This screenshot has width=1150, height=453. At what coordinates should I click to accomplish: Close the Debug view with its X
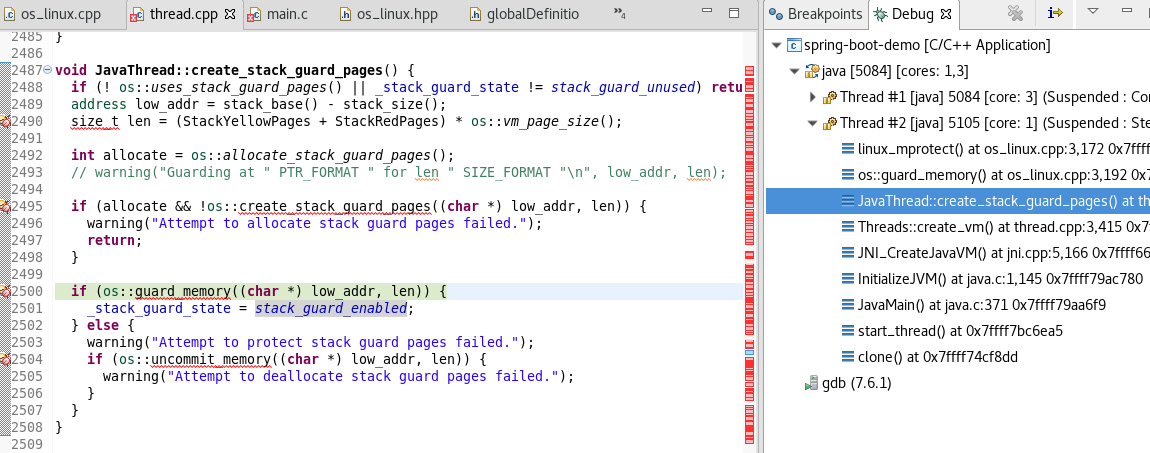(x=945, y=14)
